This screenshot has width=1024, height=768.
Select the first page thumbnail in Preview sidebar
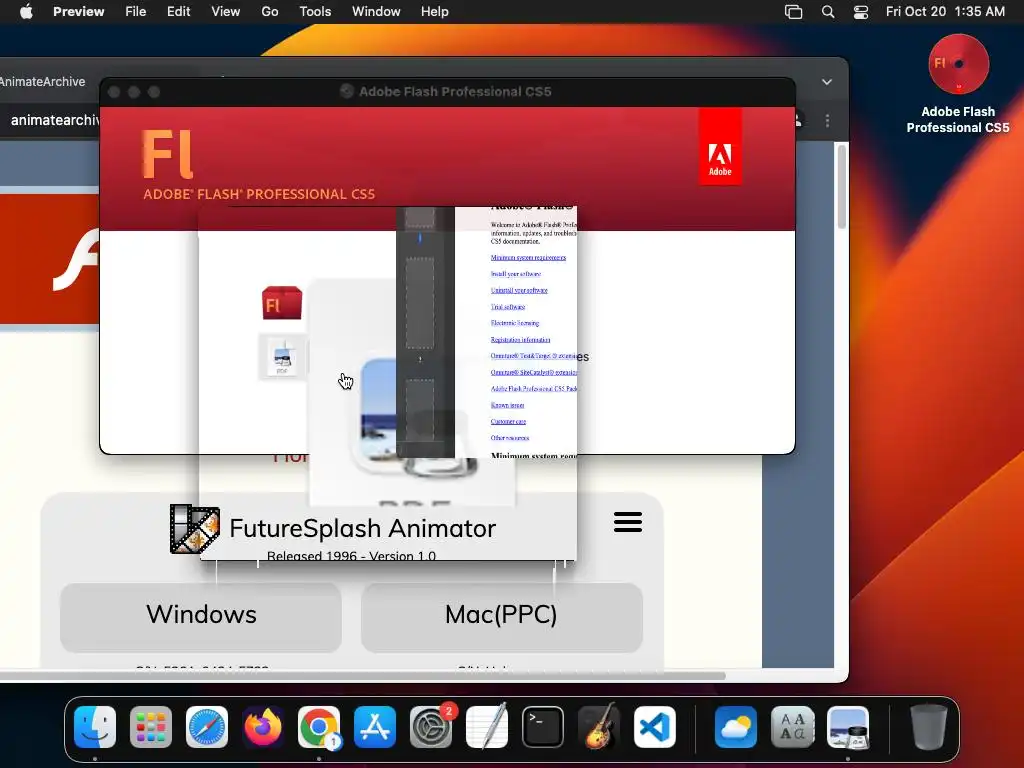[420, 217]
